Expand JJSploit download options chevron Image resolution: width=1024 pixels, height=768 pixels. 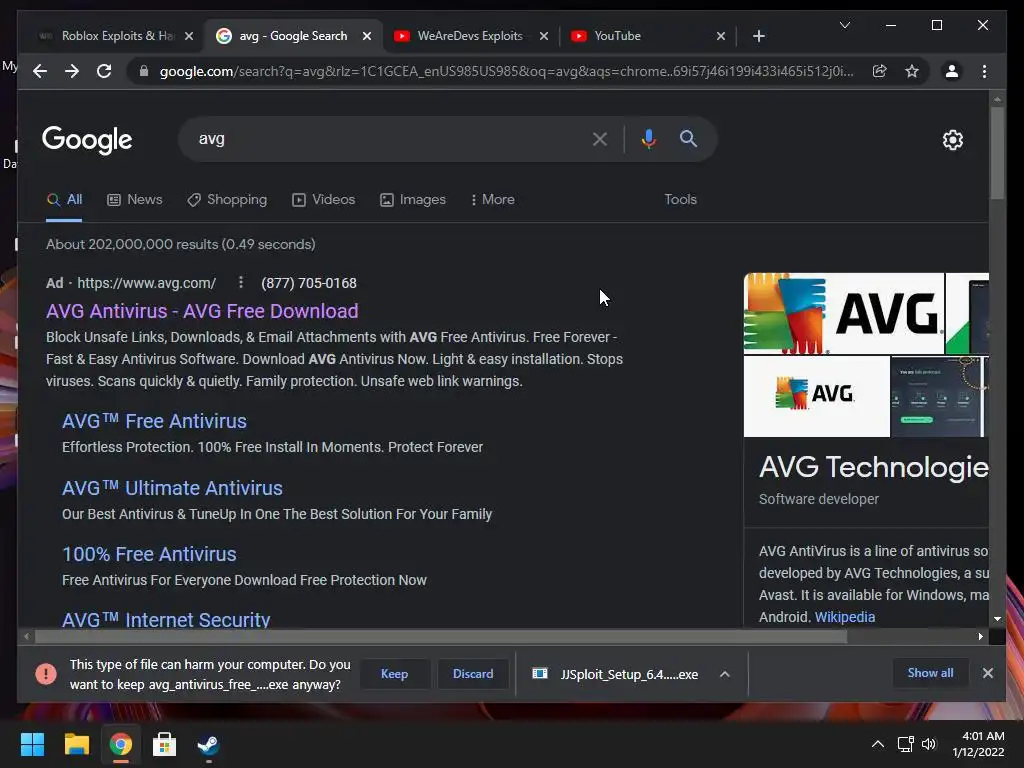724,674
